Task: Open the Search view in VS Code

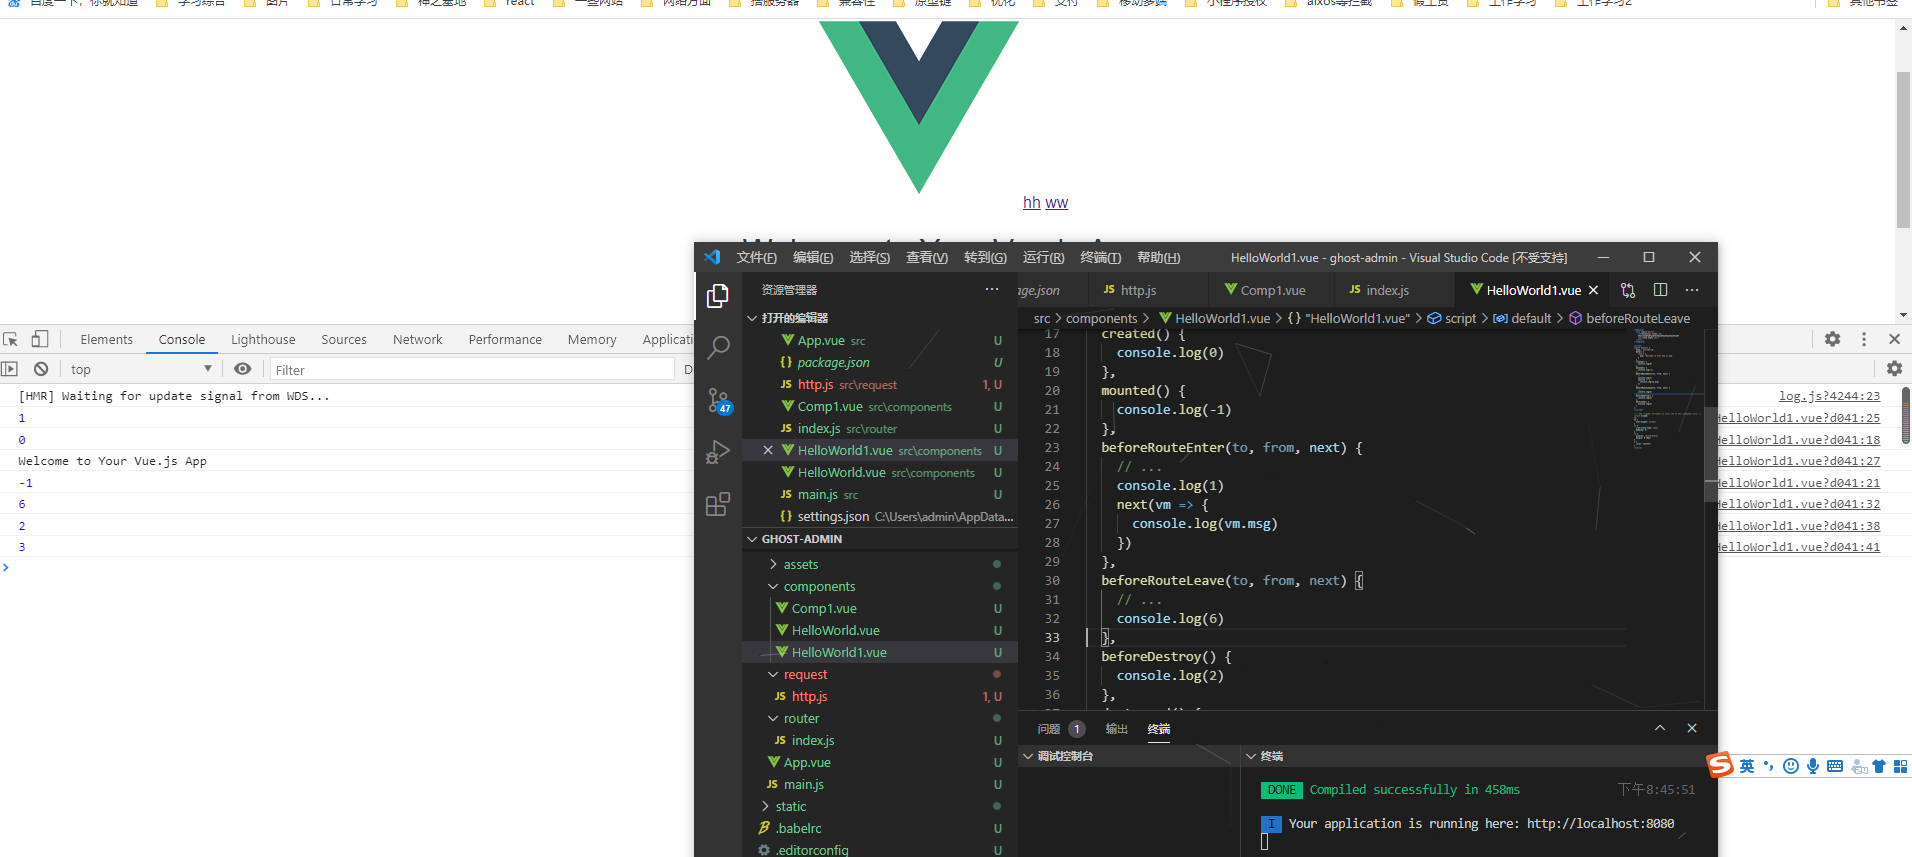Action: 718,348
